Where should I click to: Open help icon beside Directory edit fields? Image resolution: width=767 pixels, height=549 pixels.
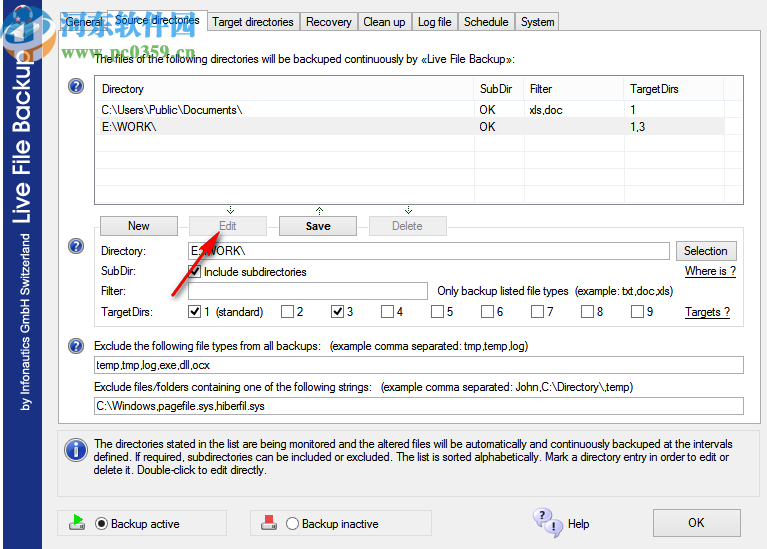tap(76, 246)
